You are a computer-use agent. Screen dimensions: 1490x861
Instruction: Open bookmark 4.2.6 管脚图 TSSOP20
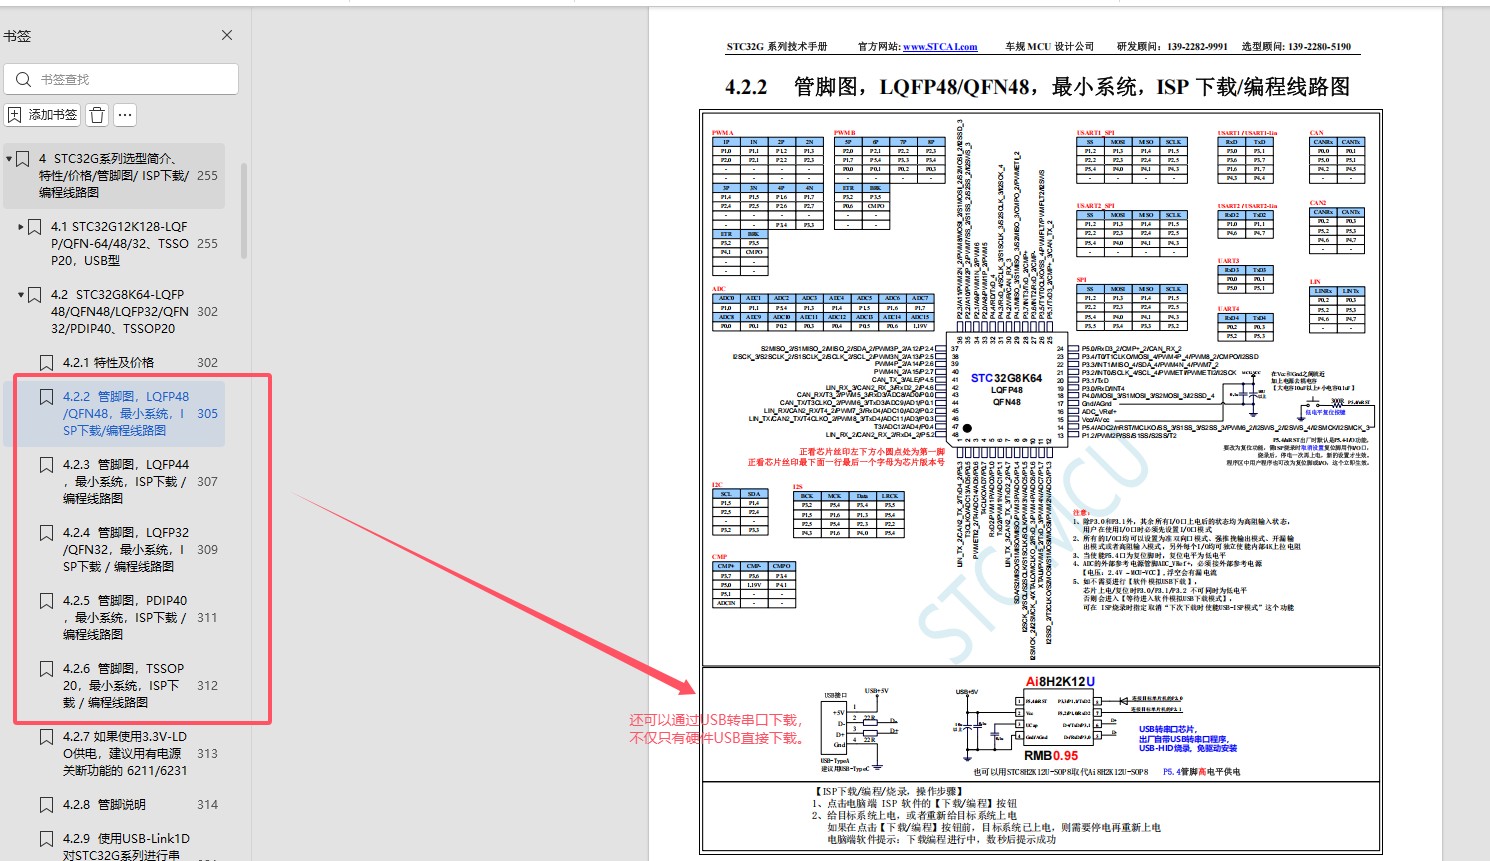pyautogui.click(x=124, y=685)
